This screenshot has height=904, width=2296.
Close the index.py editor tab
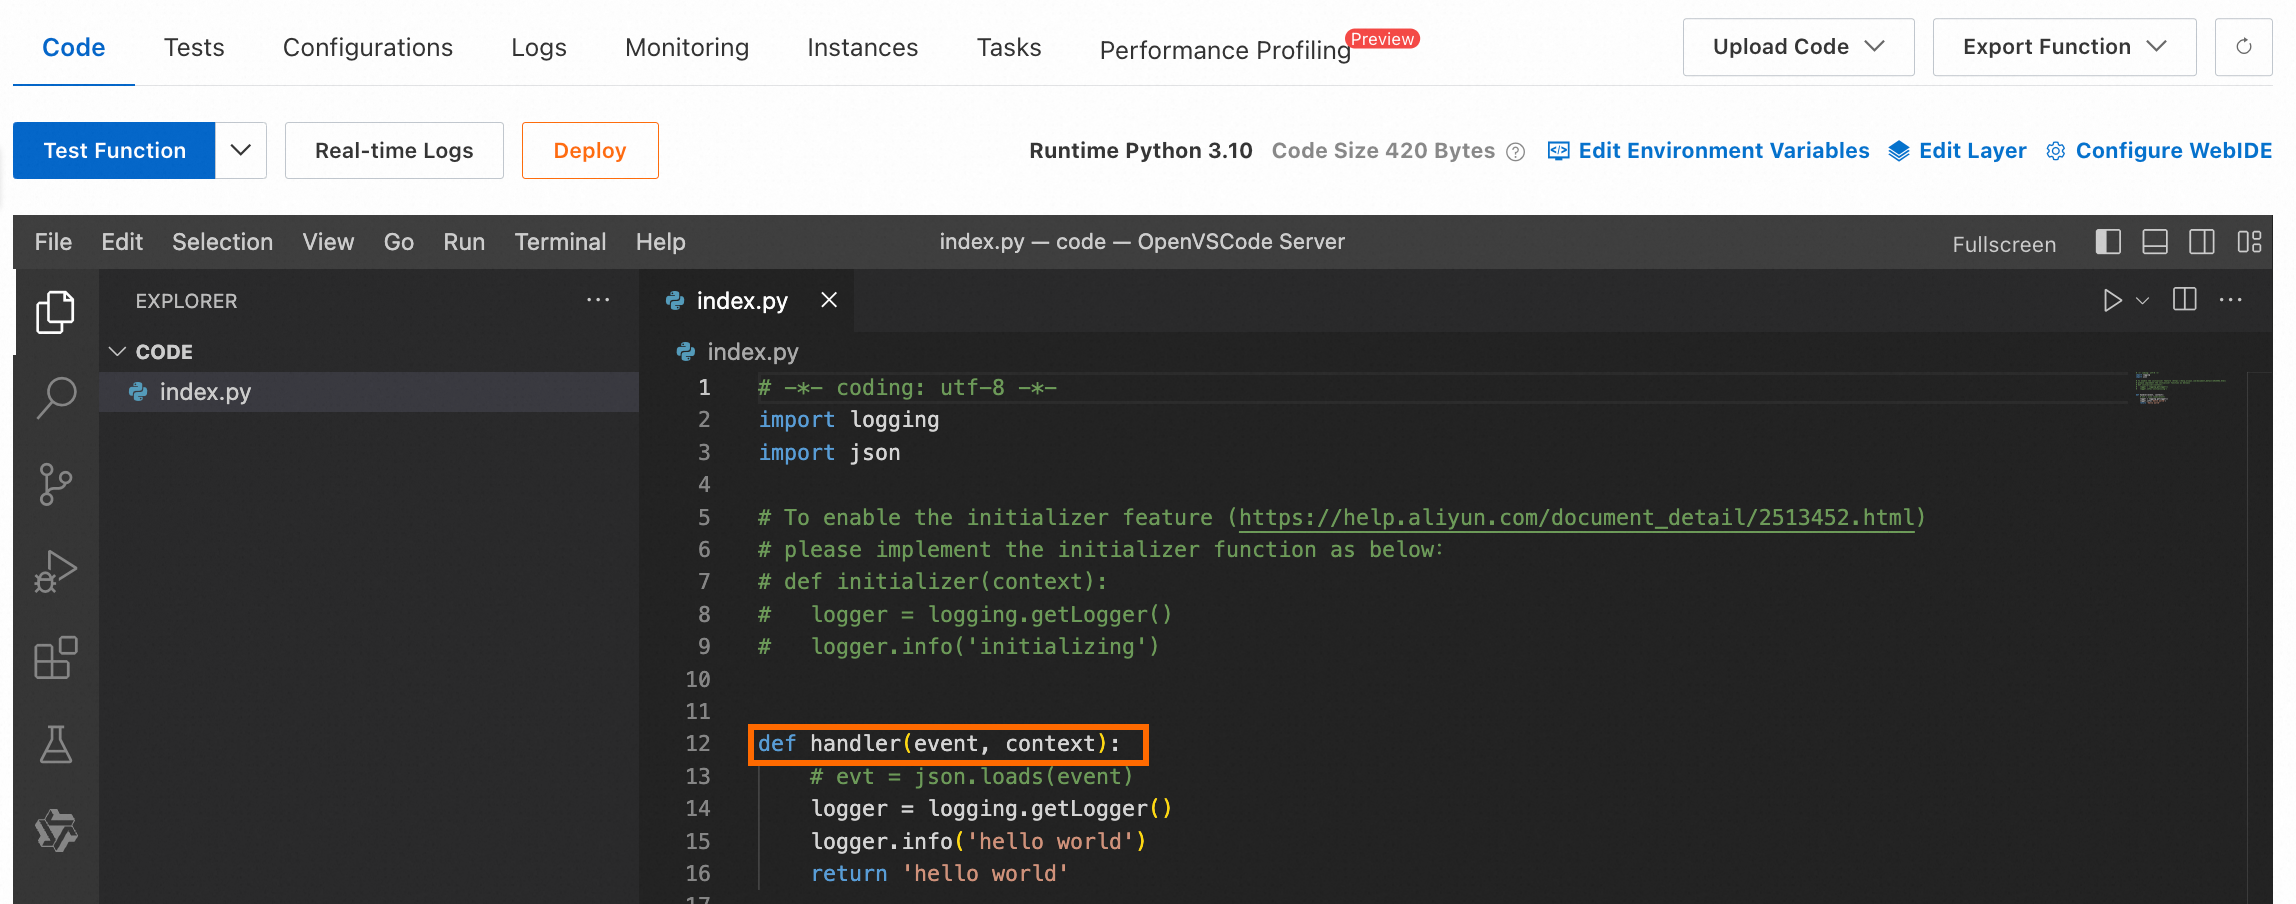[829, 300]
